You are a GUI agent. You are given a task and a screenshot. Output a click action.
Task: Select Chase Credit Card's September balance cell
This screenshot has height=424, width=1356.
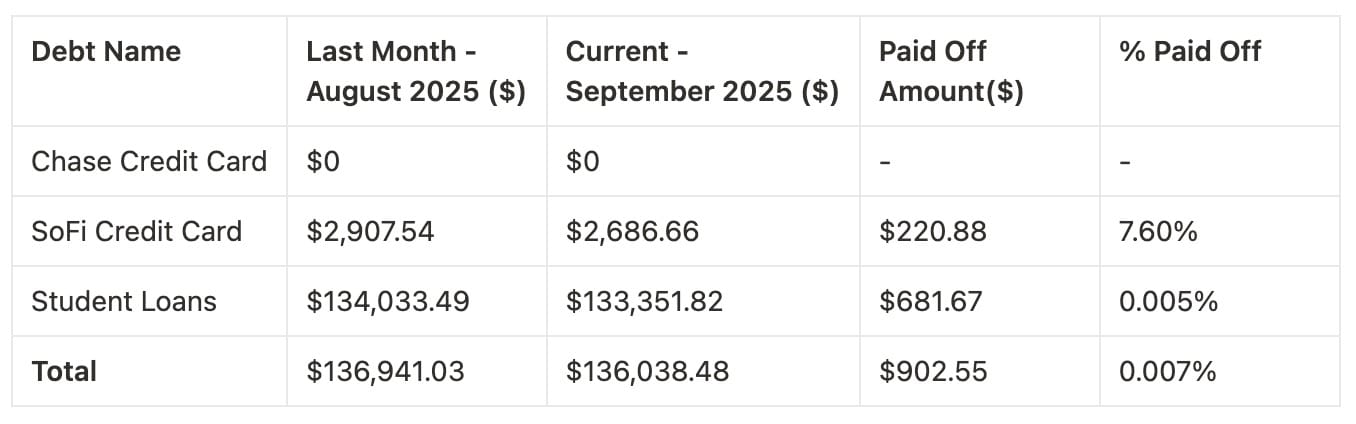pos(583,161)
